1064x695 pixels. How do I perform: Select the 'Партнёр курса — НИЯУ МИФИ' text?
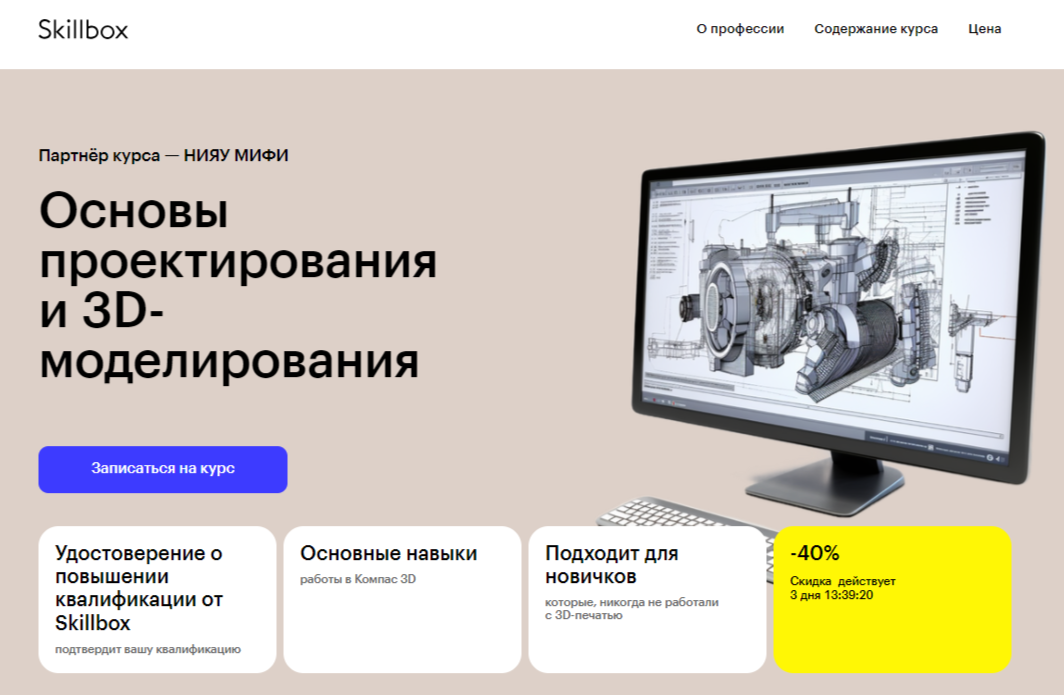pos(164,155)
